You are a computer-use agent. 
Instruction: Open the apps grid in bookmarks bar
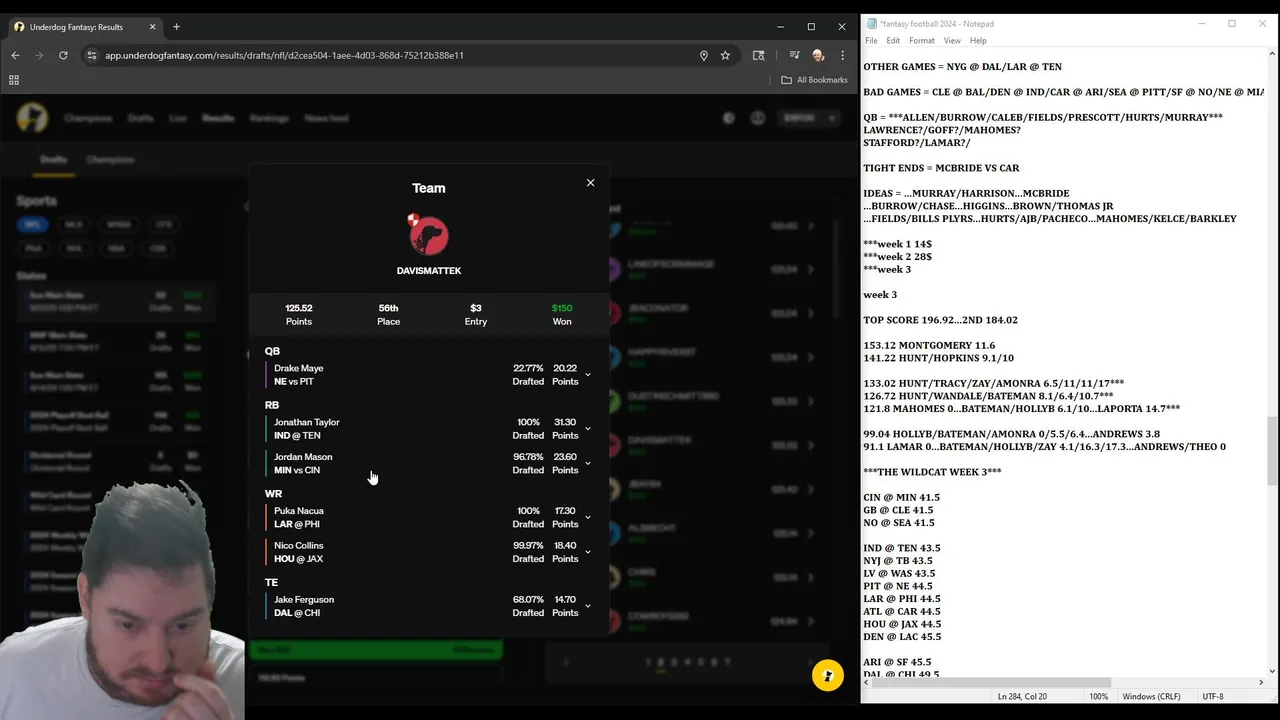click(14, 80)
